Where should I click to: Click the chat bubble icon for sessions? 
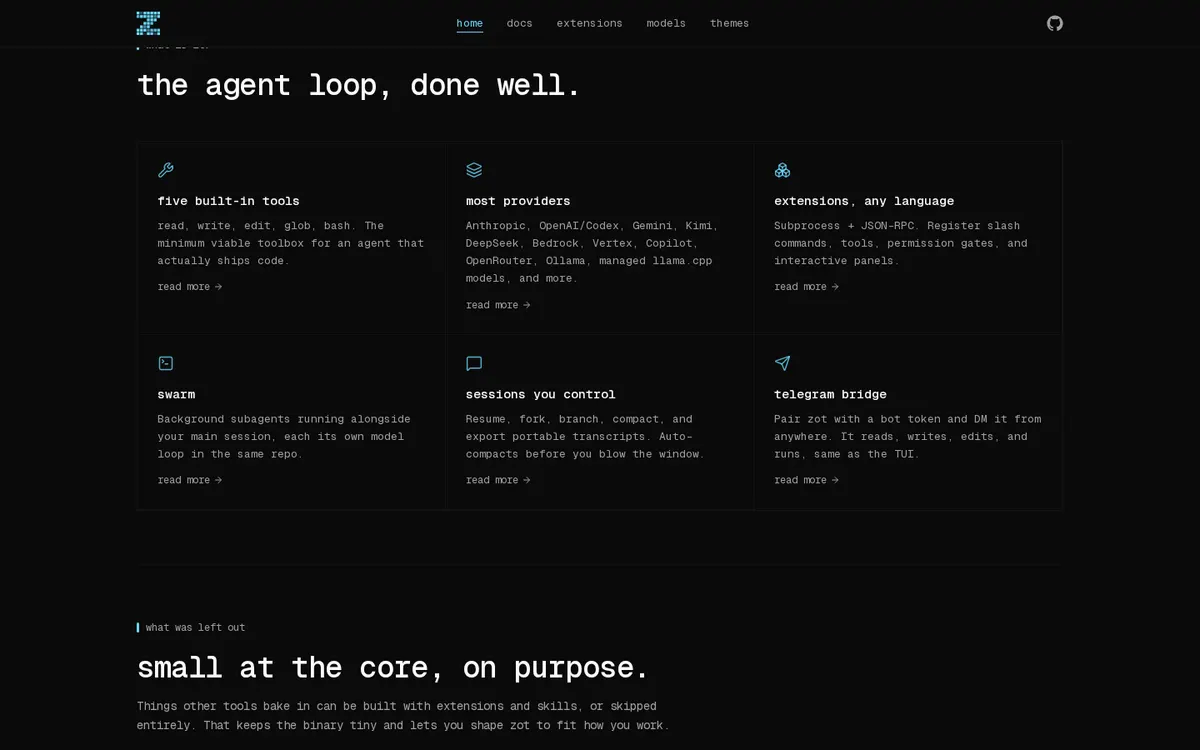point(474,363)
